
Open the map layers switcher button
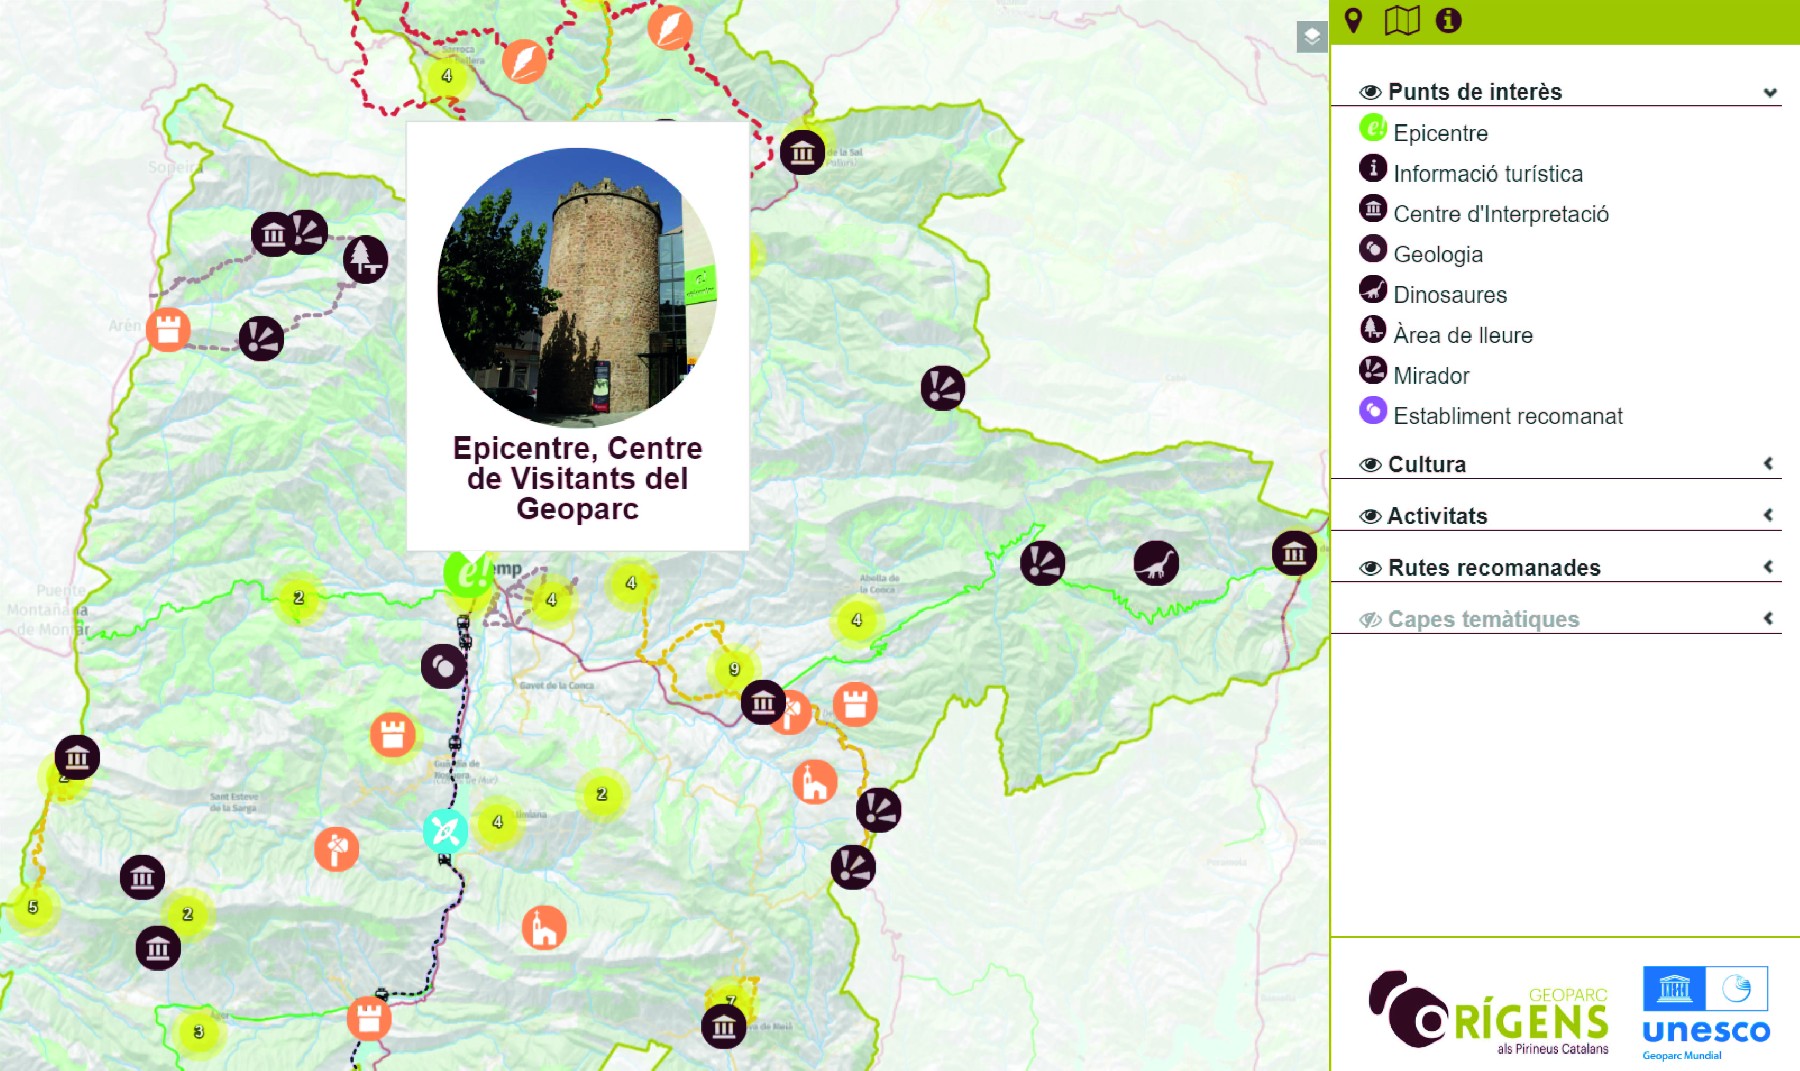[x=1311, y=37]
